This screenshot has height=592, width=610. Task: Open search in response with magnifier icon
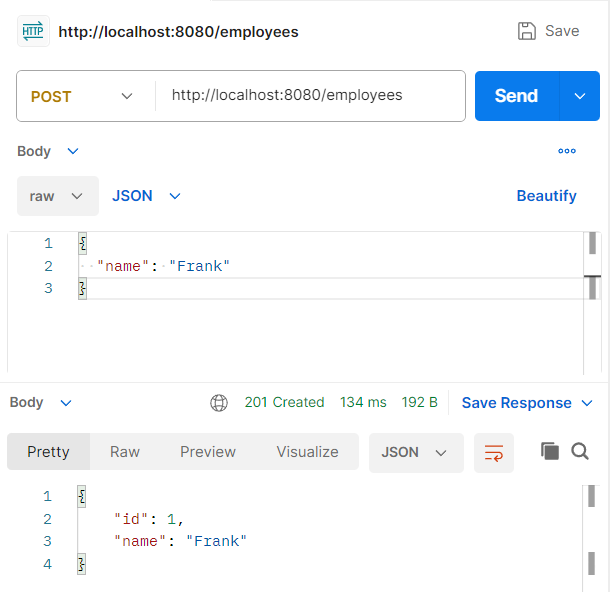(580, 451)
